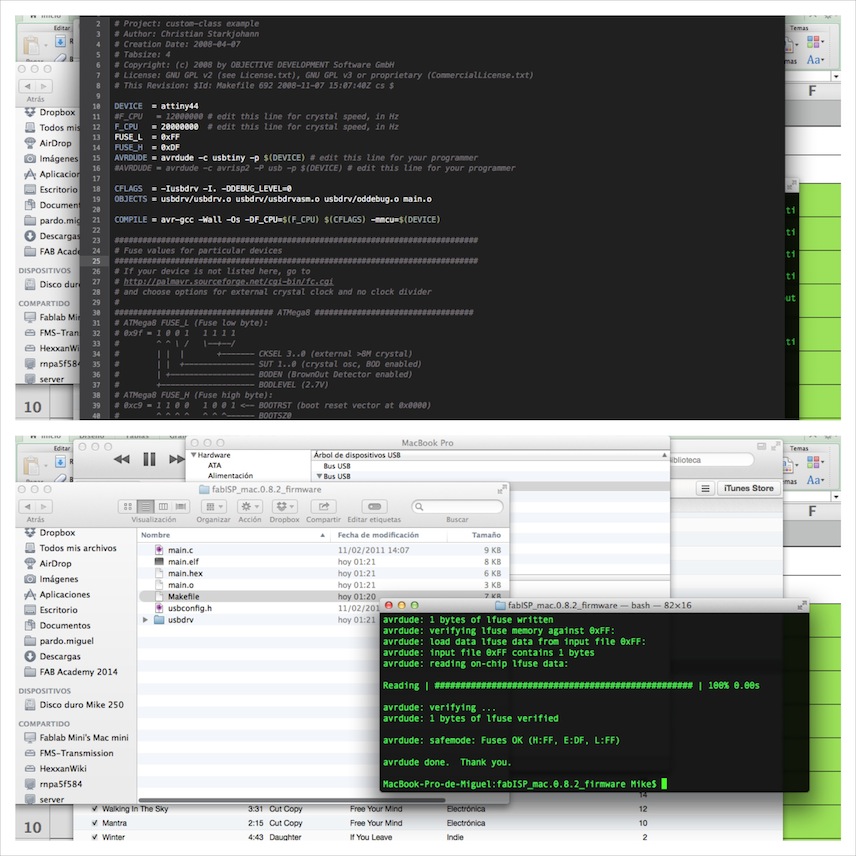This screenshot has height=856, width=856.
Task: Collapse the Hardware tree in MacBook Pro window
Action: click(x=193, y=455)
